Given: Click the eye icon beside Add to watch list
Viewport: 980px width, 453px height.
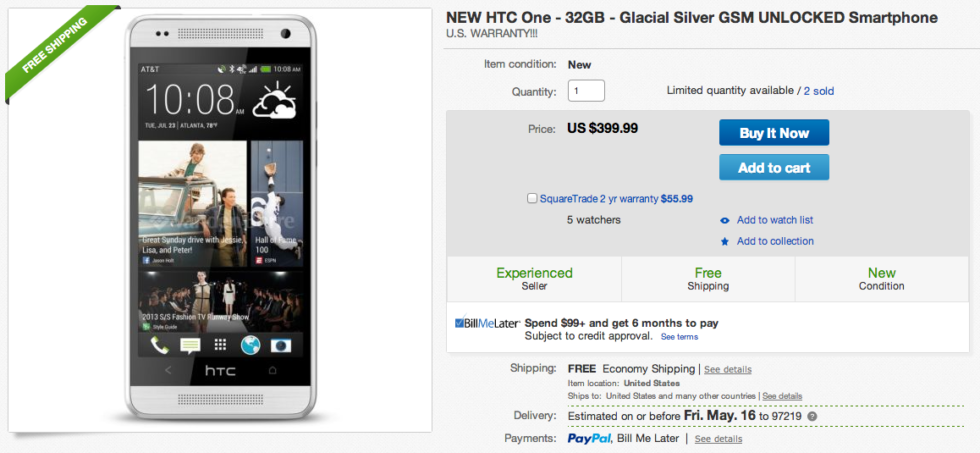Looking at the screenshot, I should tap(725, 220).
